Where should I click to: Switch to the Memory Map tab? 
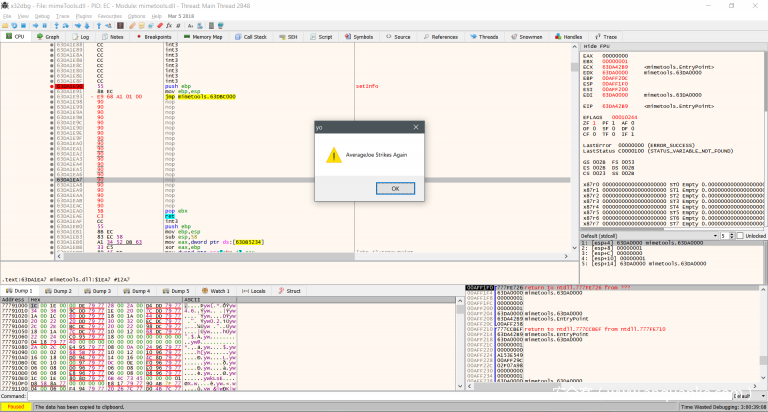pyautogui.click(x=206, y=36)
